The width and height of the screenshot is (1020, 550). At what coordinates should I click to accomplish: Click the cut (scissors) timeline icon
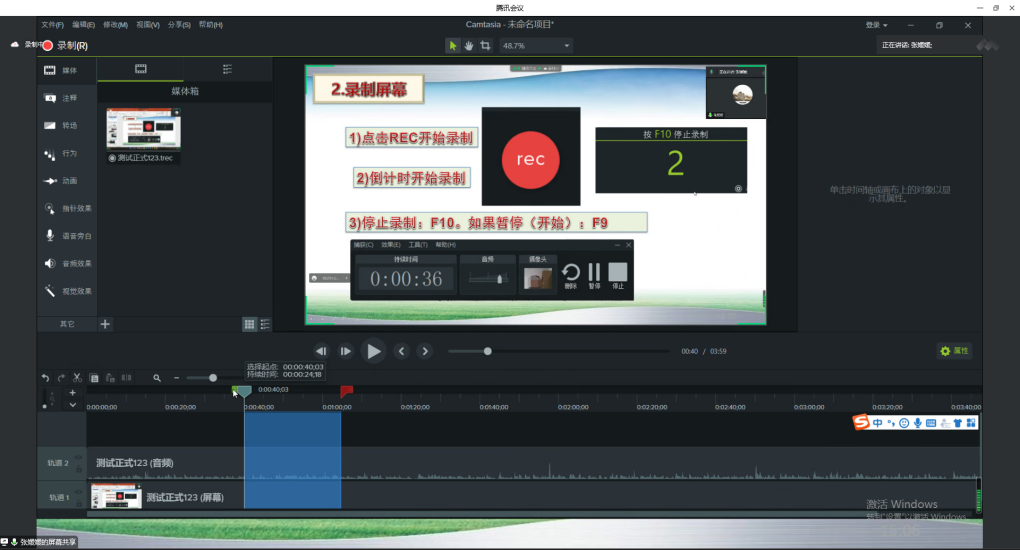pos(77,378)
